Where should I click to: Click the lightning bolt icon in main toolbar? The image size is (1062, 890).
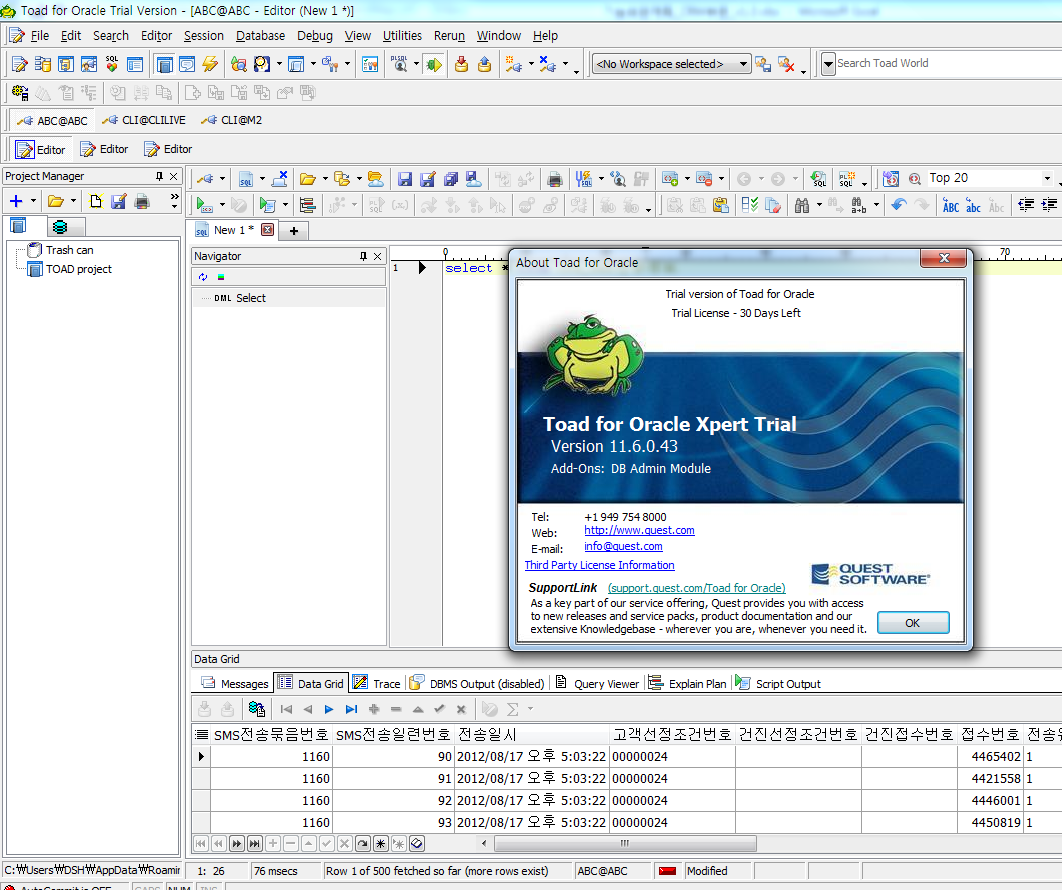210,64
